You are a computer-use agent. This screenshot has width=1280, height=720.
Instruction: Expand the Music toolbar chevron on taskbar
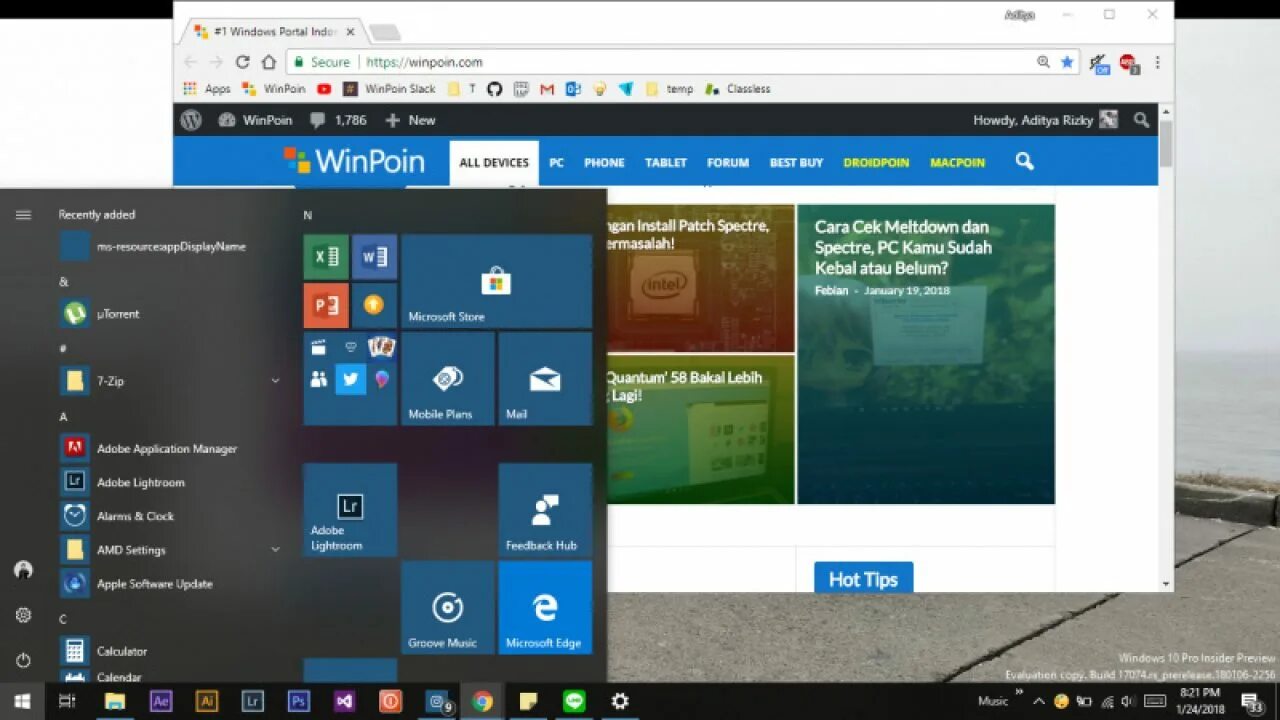[1020, 692]
